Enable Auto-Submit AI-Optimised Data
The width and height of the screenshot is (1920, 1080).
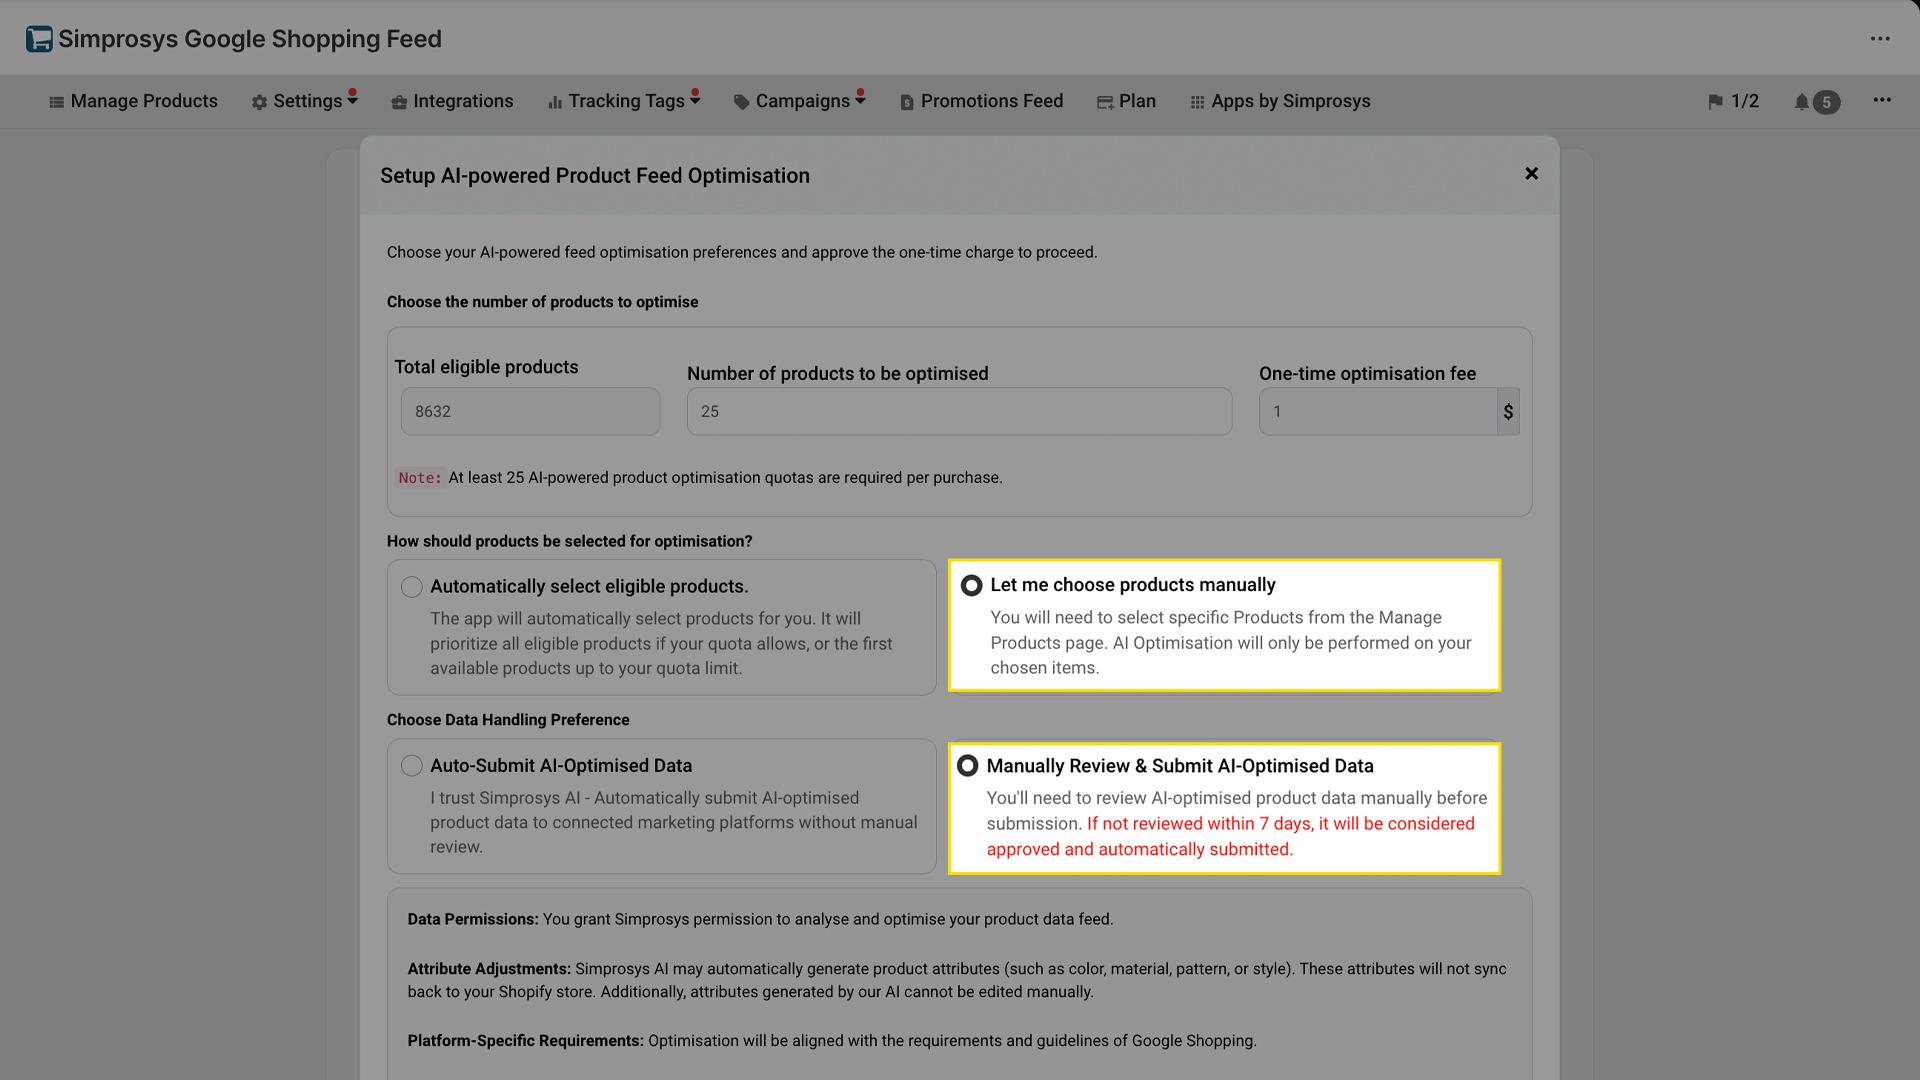[x=411, y=765]
